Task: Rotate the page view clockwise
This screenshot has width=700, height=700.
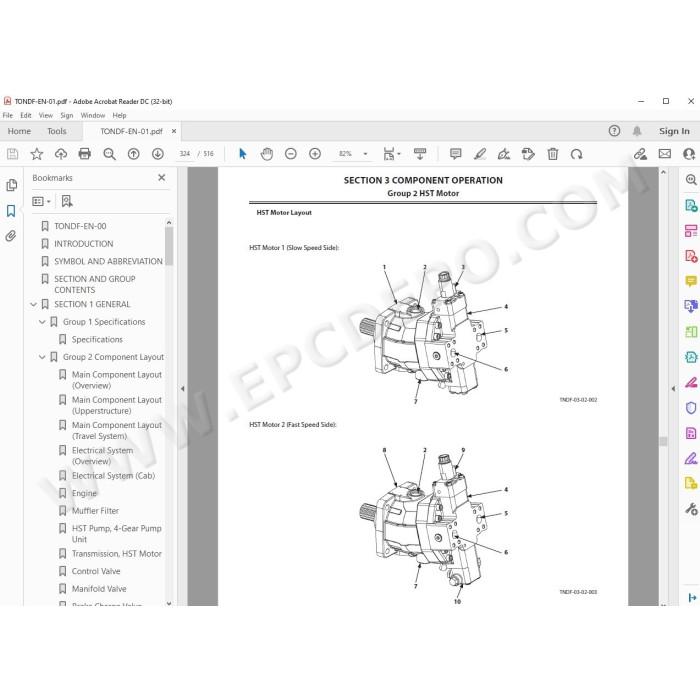Action: pos(576,154)
